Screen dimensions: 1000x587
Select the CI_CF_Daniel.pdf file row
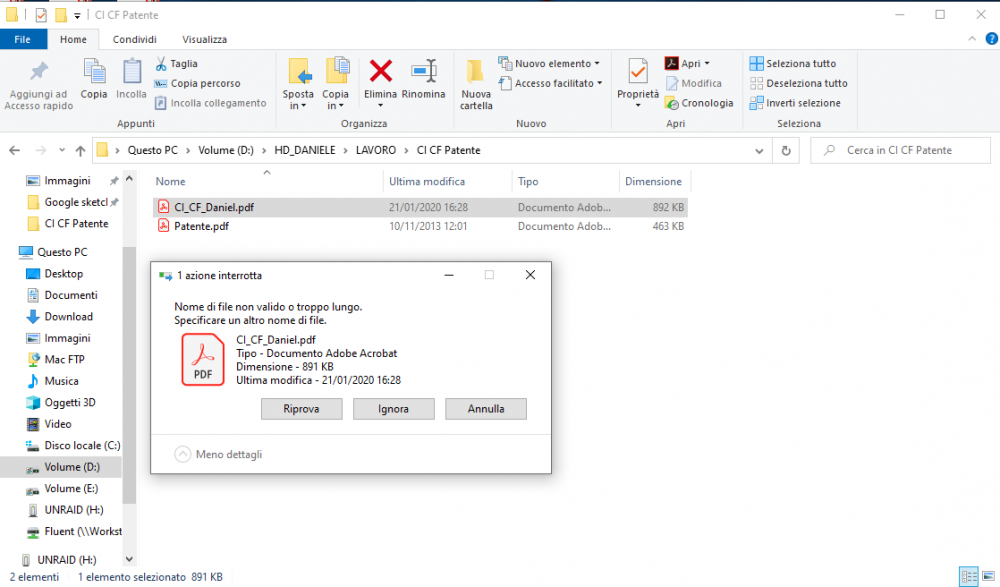tap(420, 207)
